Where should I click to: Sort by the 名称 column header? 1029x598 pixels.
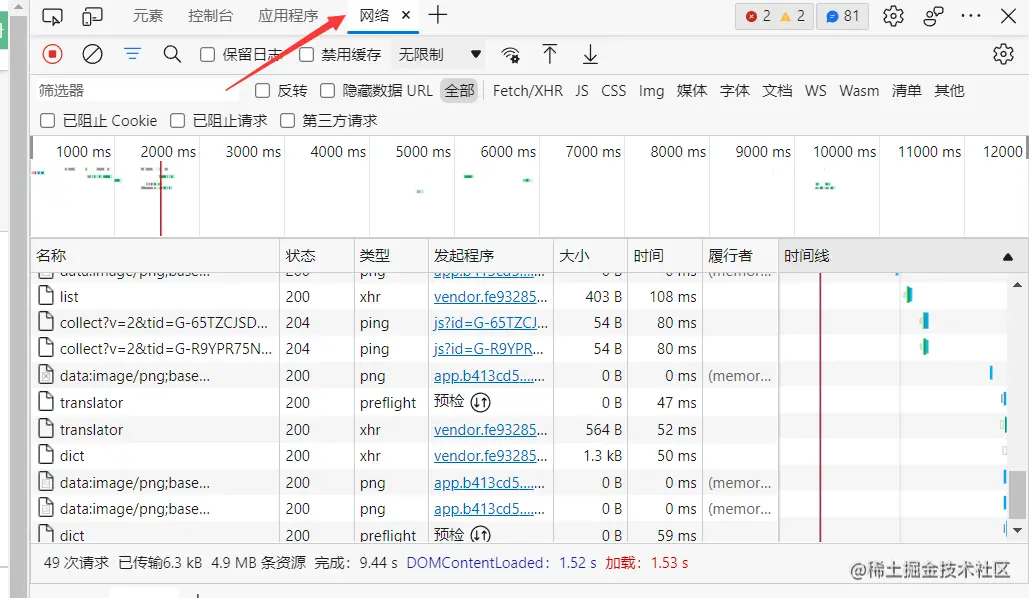click(x=156, y=255)
